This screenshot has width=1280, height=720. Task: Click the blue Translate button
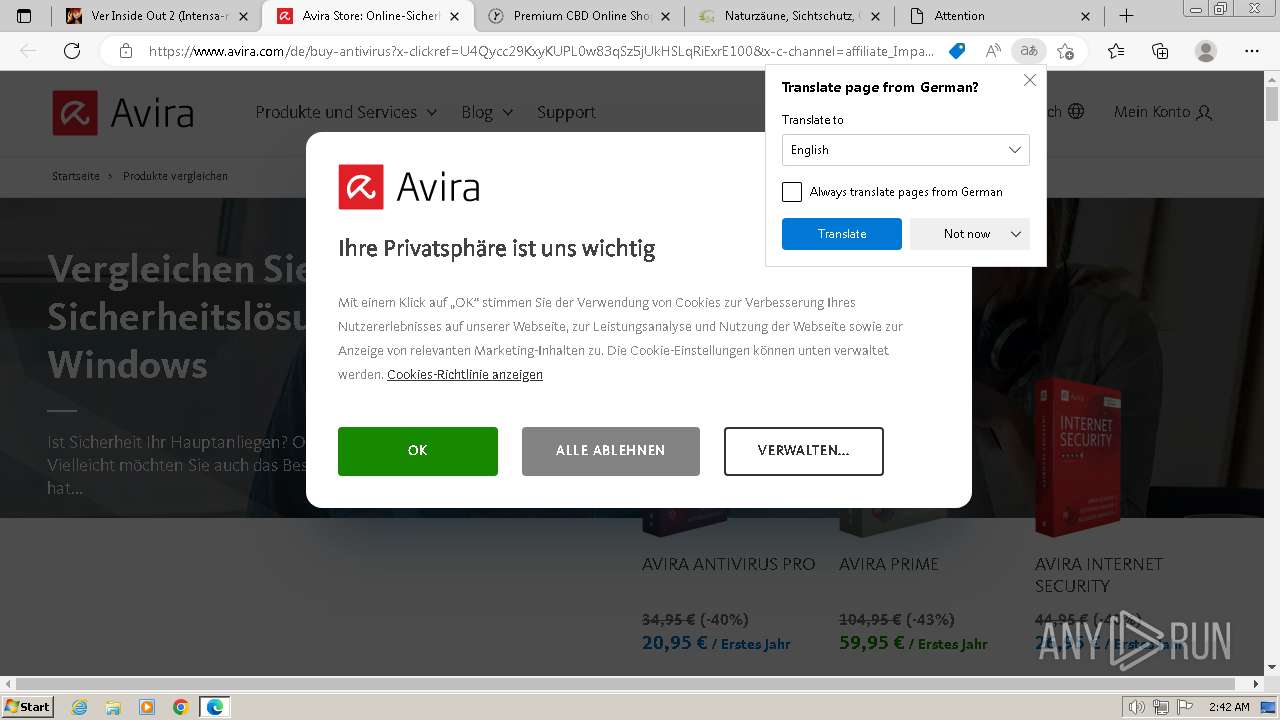(x=842, y=234)
